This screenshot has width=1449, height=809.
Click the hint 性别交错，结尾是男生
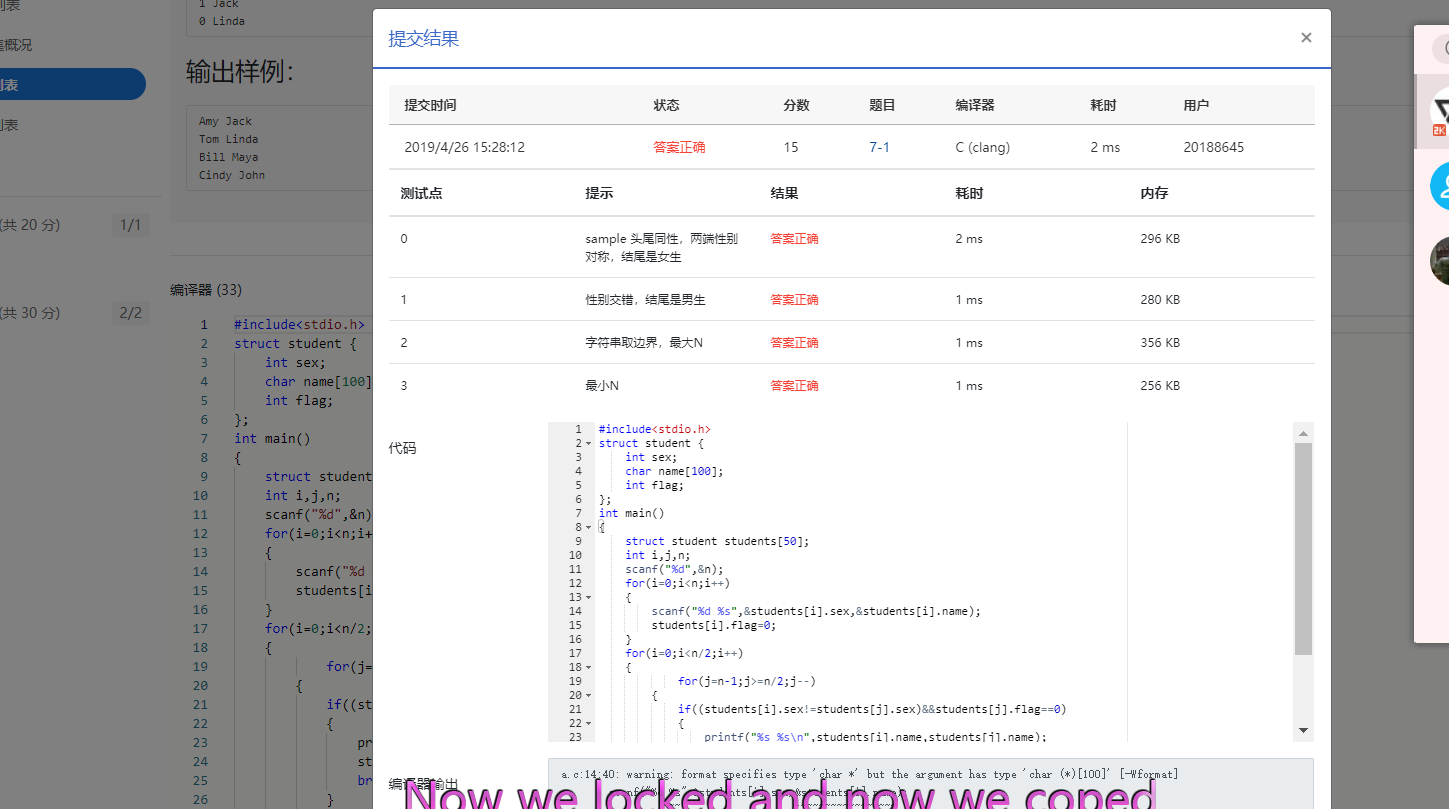pyautogui.click(x=645, y=300)
